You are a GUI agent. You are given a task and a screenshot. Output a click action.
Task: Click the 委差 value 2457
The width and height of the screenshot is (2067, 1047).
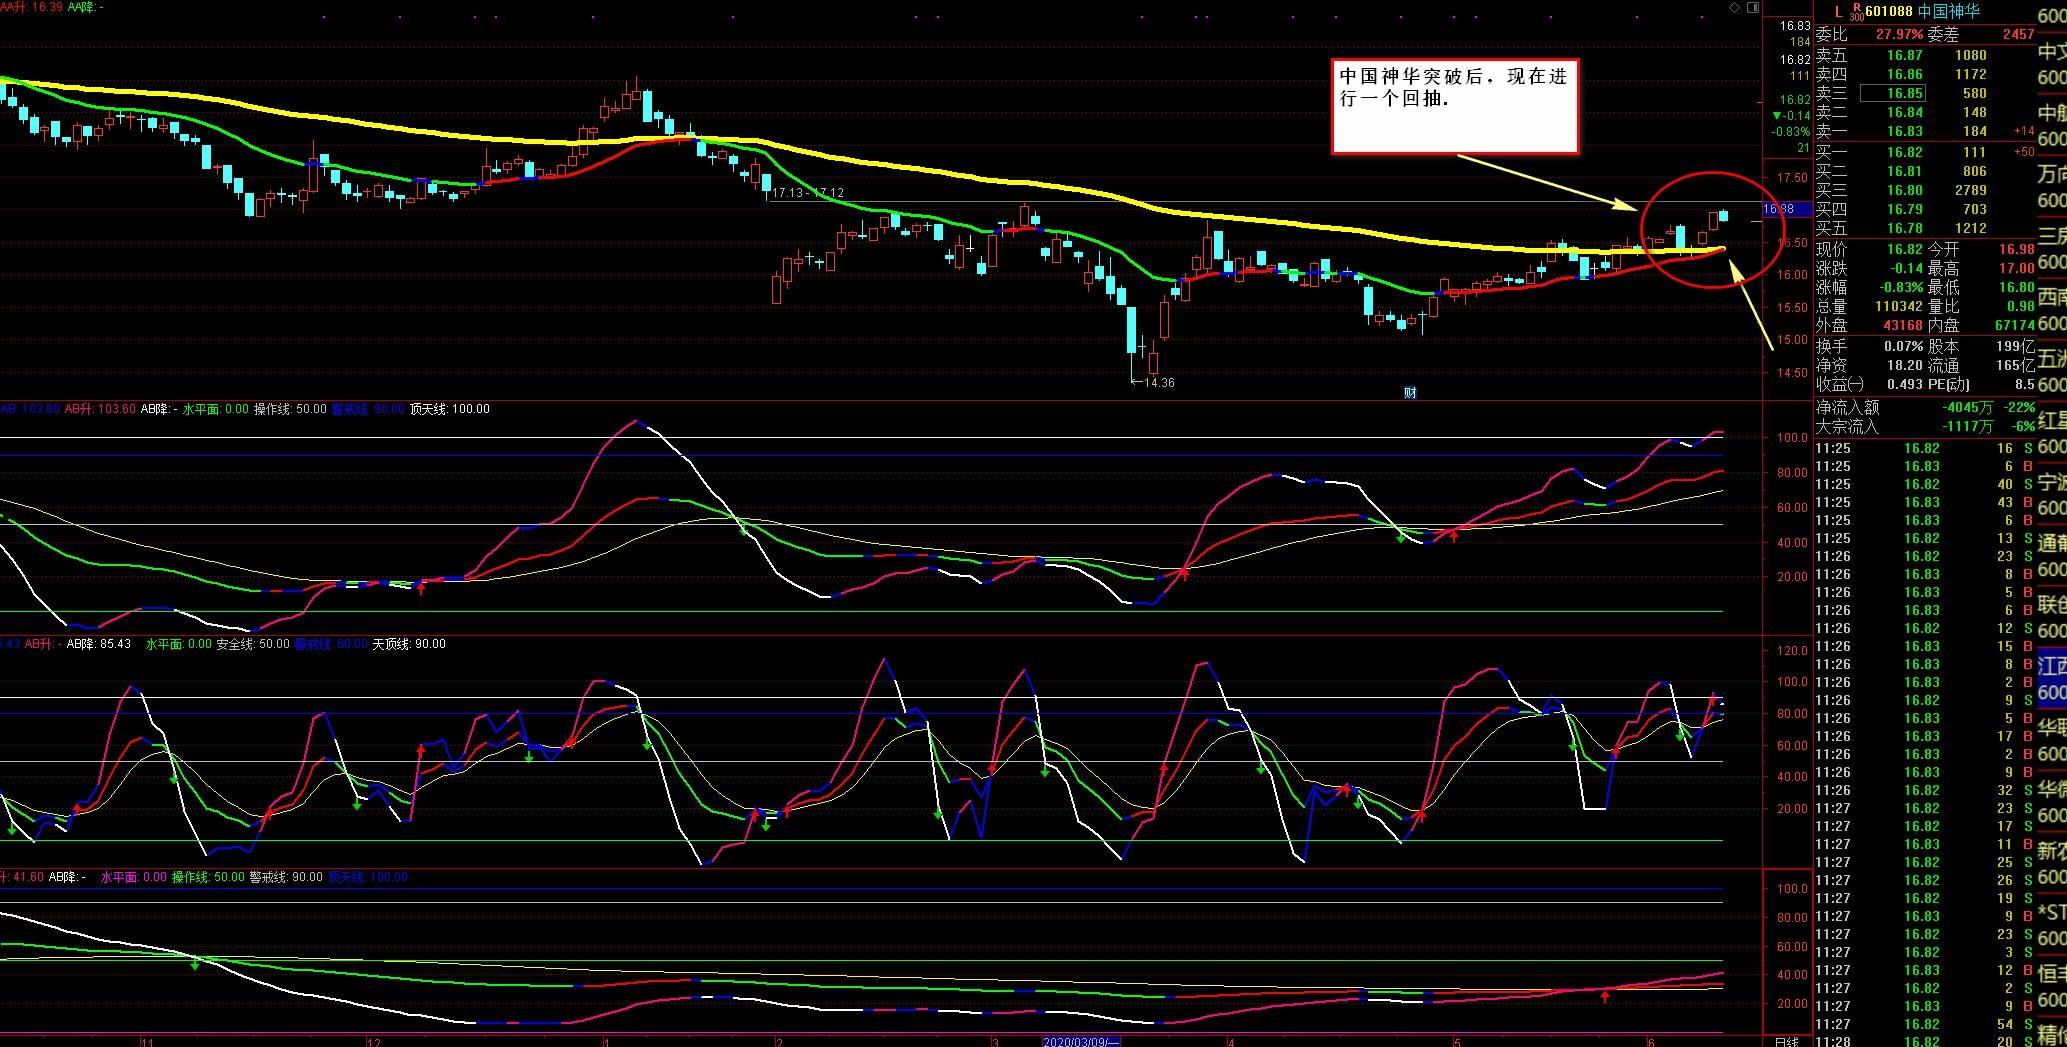[2018, 34]
